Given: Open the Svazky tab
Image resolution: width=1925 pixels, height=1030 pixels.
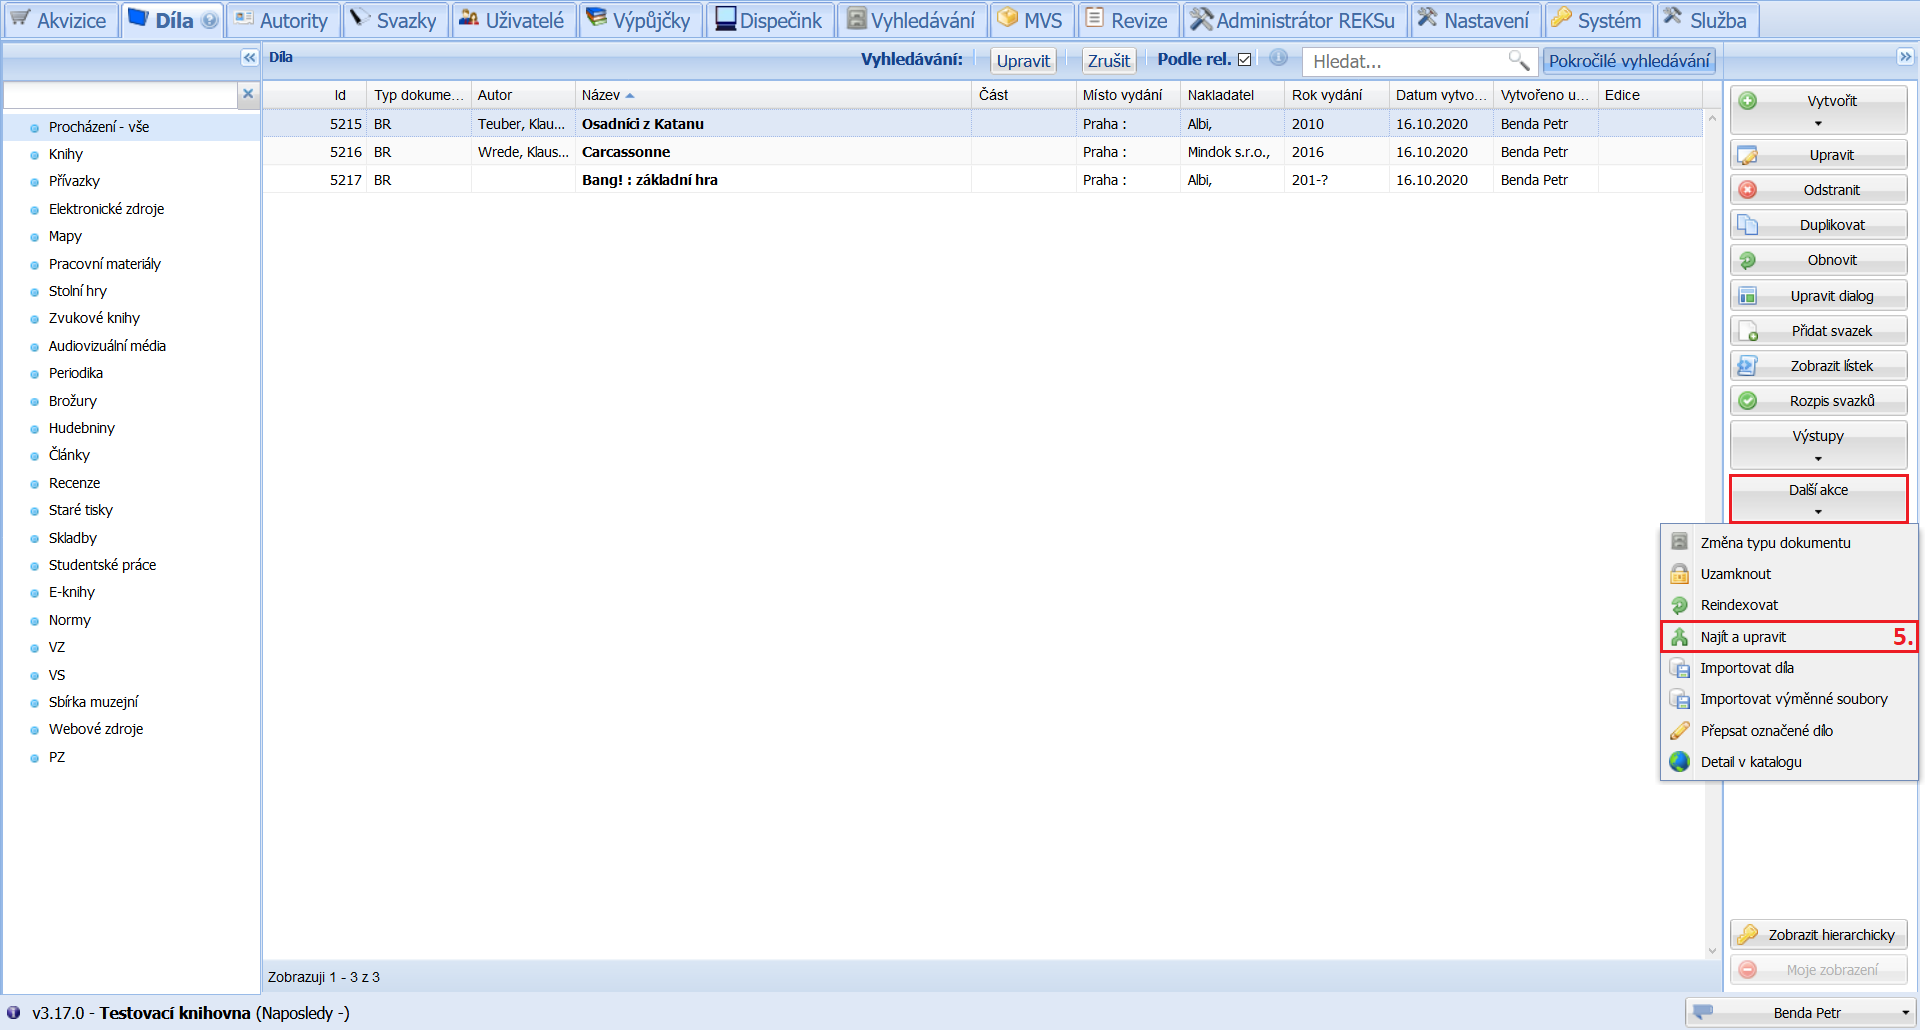Looking at the screenshot, I should tap(395, 20).
